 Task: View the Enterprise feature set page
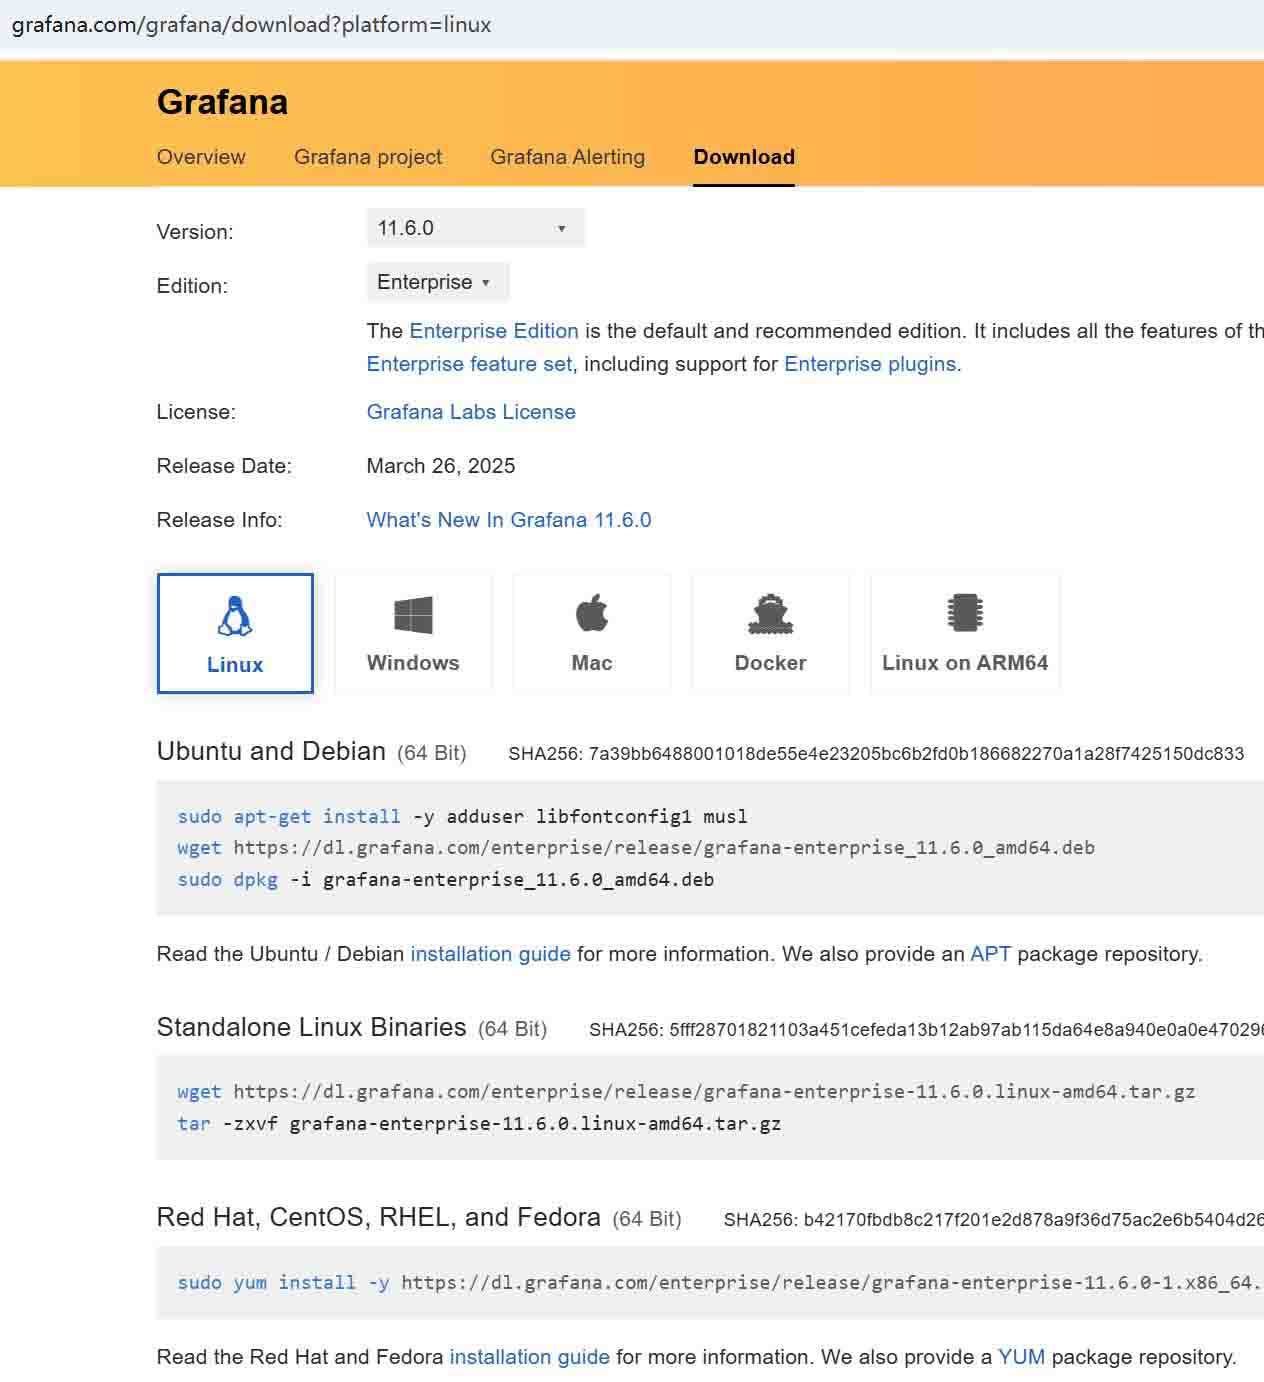(x=468, y=364)
